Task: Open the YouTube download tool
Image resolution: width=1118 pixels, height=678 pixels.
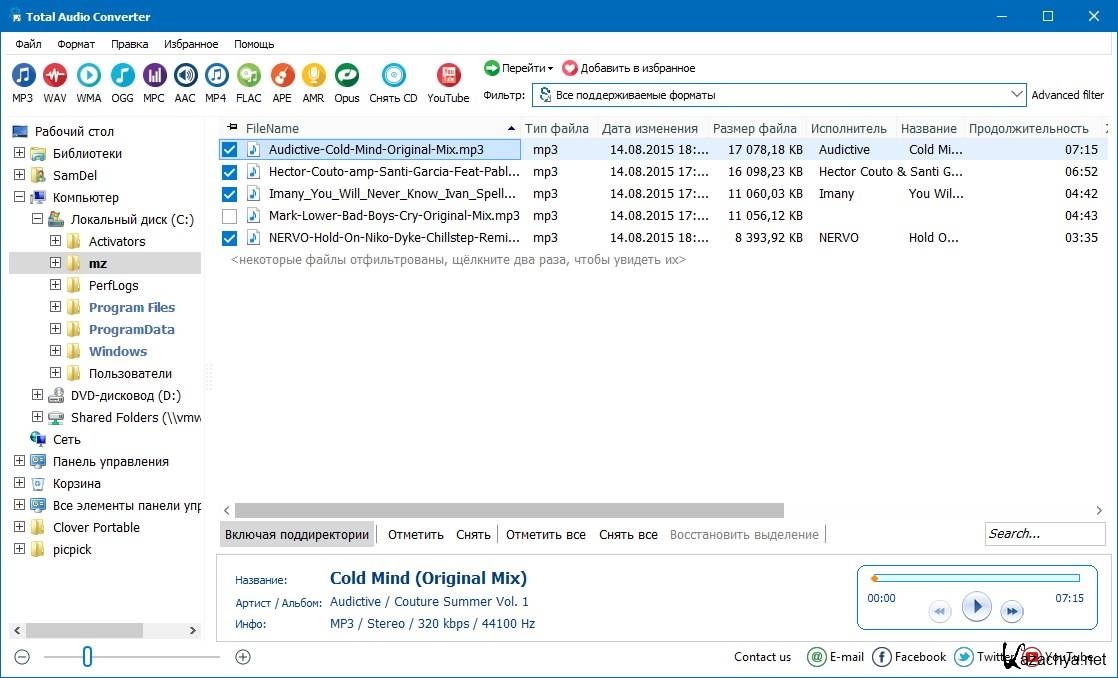Action: [448, 76]
